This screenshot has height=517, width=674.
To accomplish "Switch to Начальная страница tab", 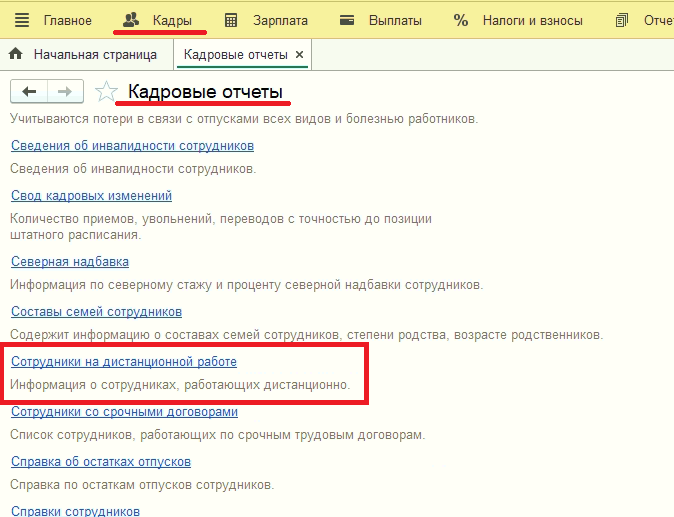I will coord(95,55).
